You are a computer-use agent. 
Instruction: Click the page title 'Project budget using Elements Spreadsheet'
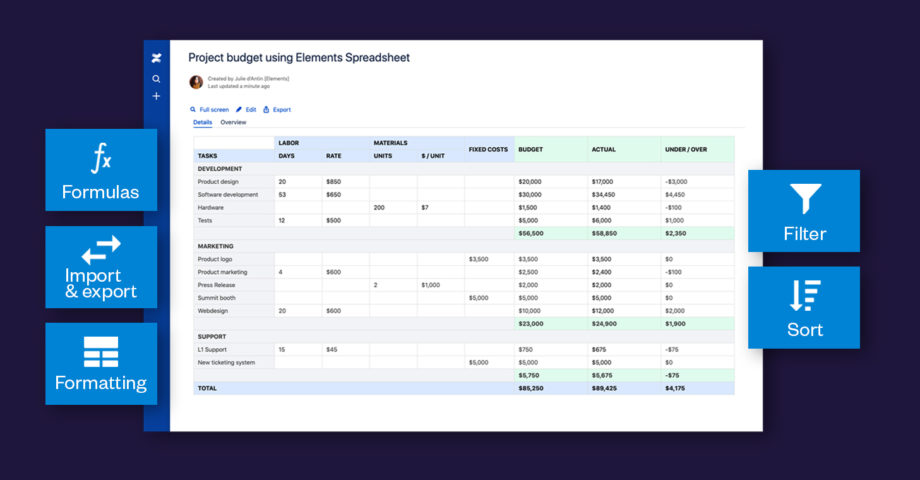coord(299,58)
